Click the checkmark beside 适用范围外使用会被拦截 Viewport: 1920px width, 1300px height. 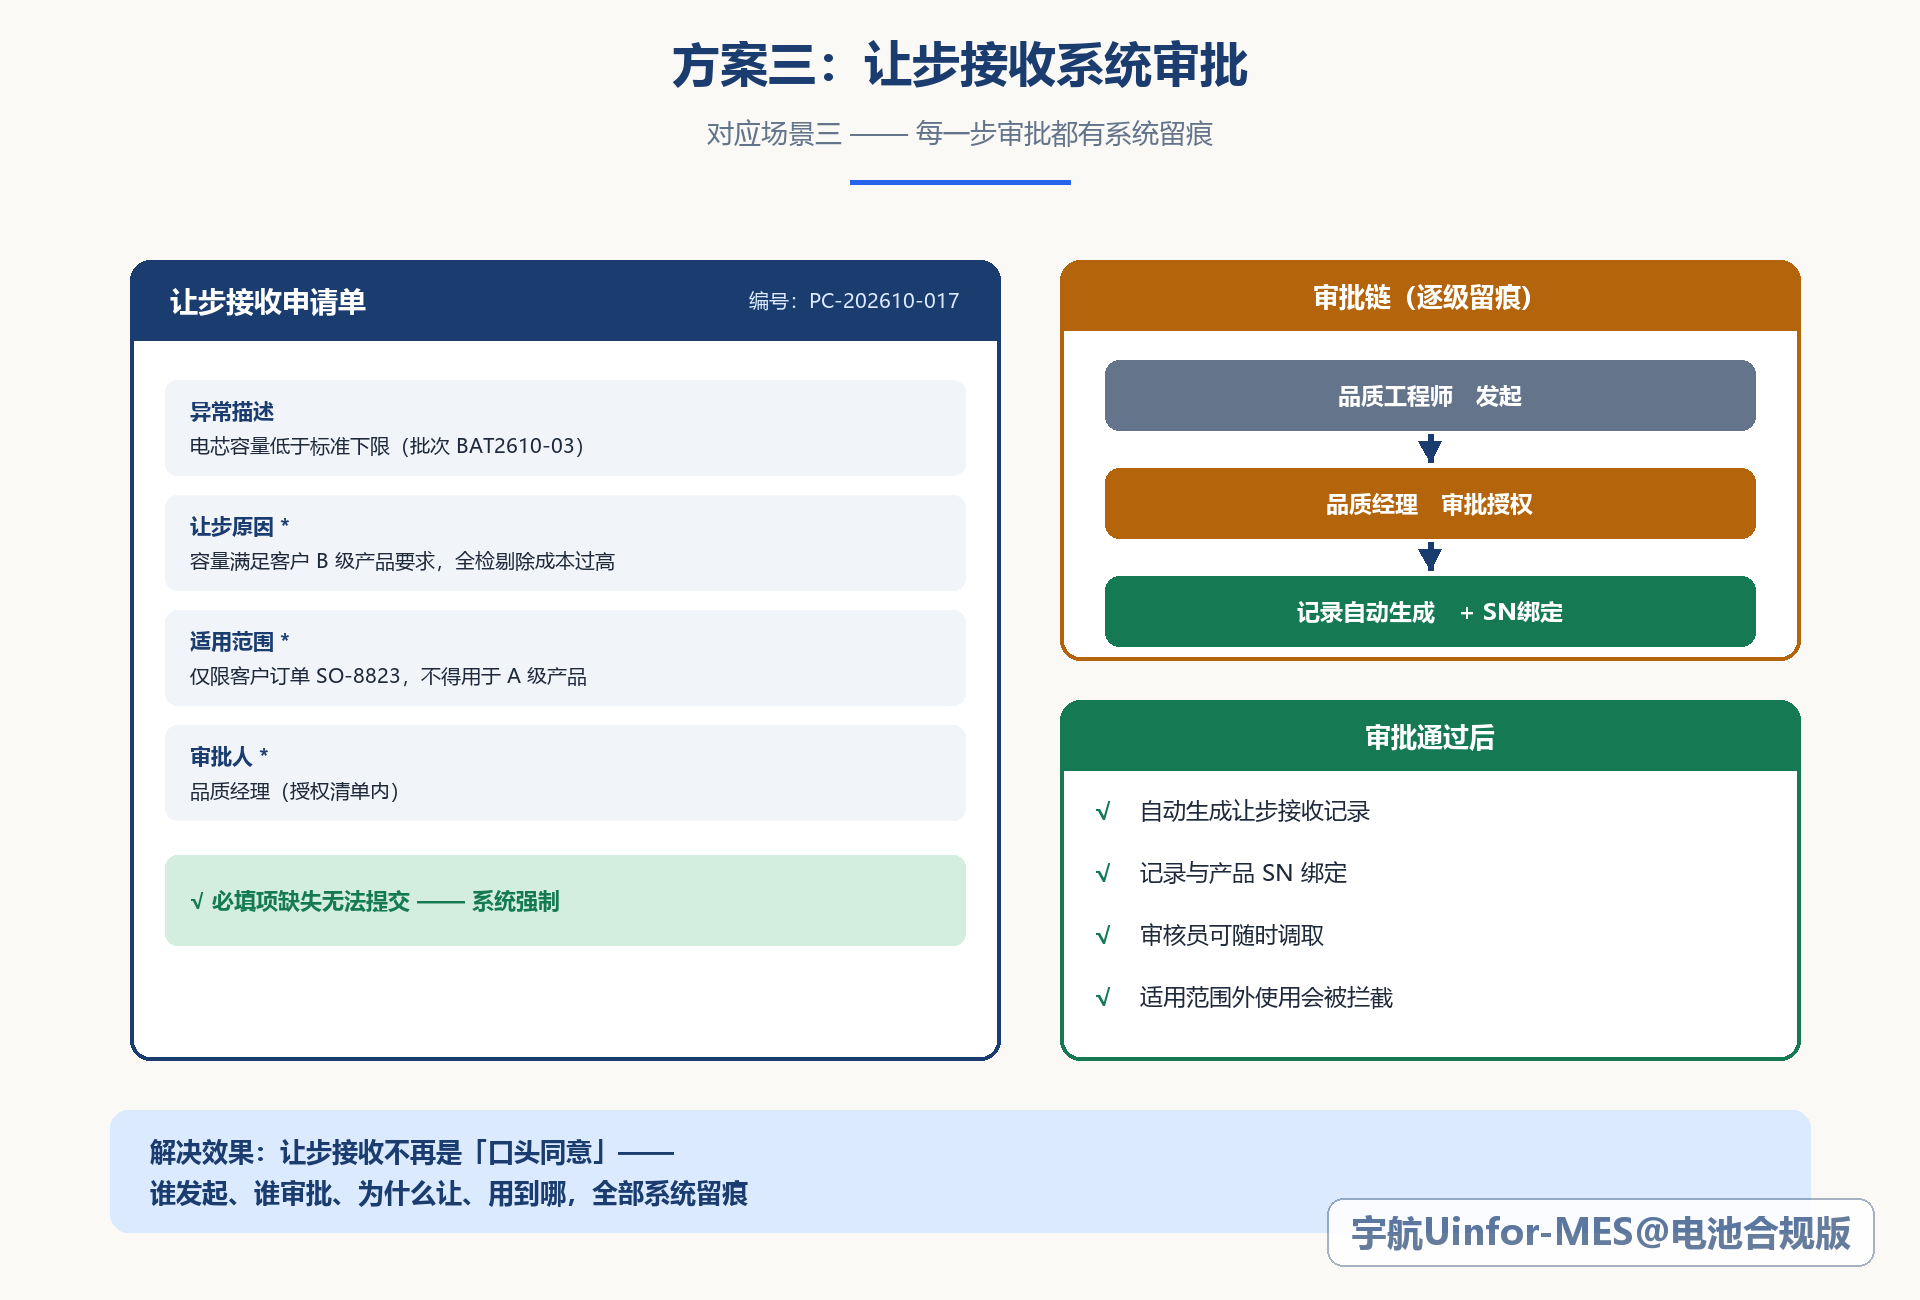tap(1103, 997)
